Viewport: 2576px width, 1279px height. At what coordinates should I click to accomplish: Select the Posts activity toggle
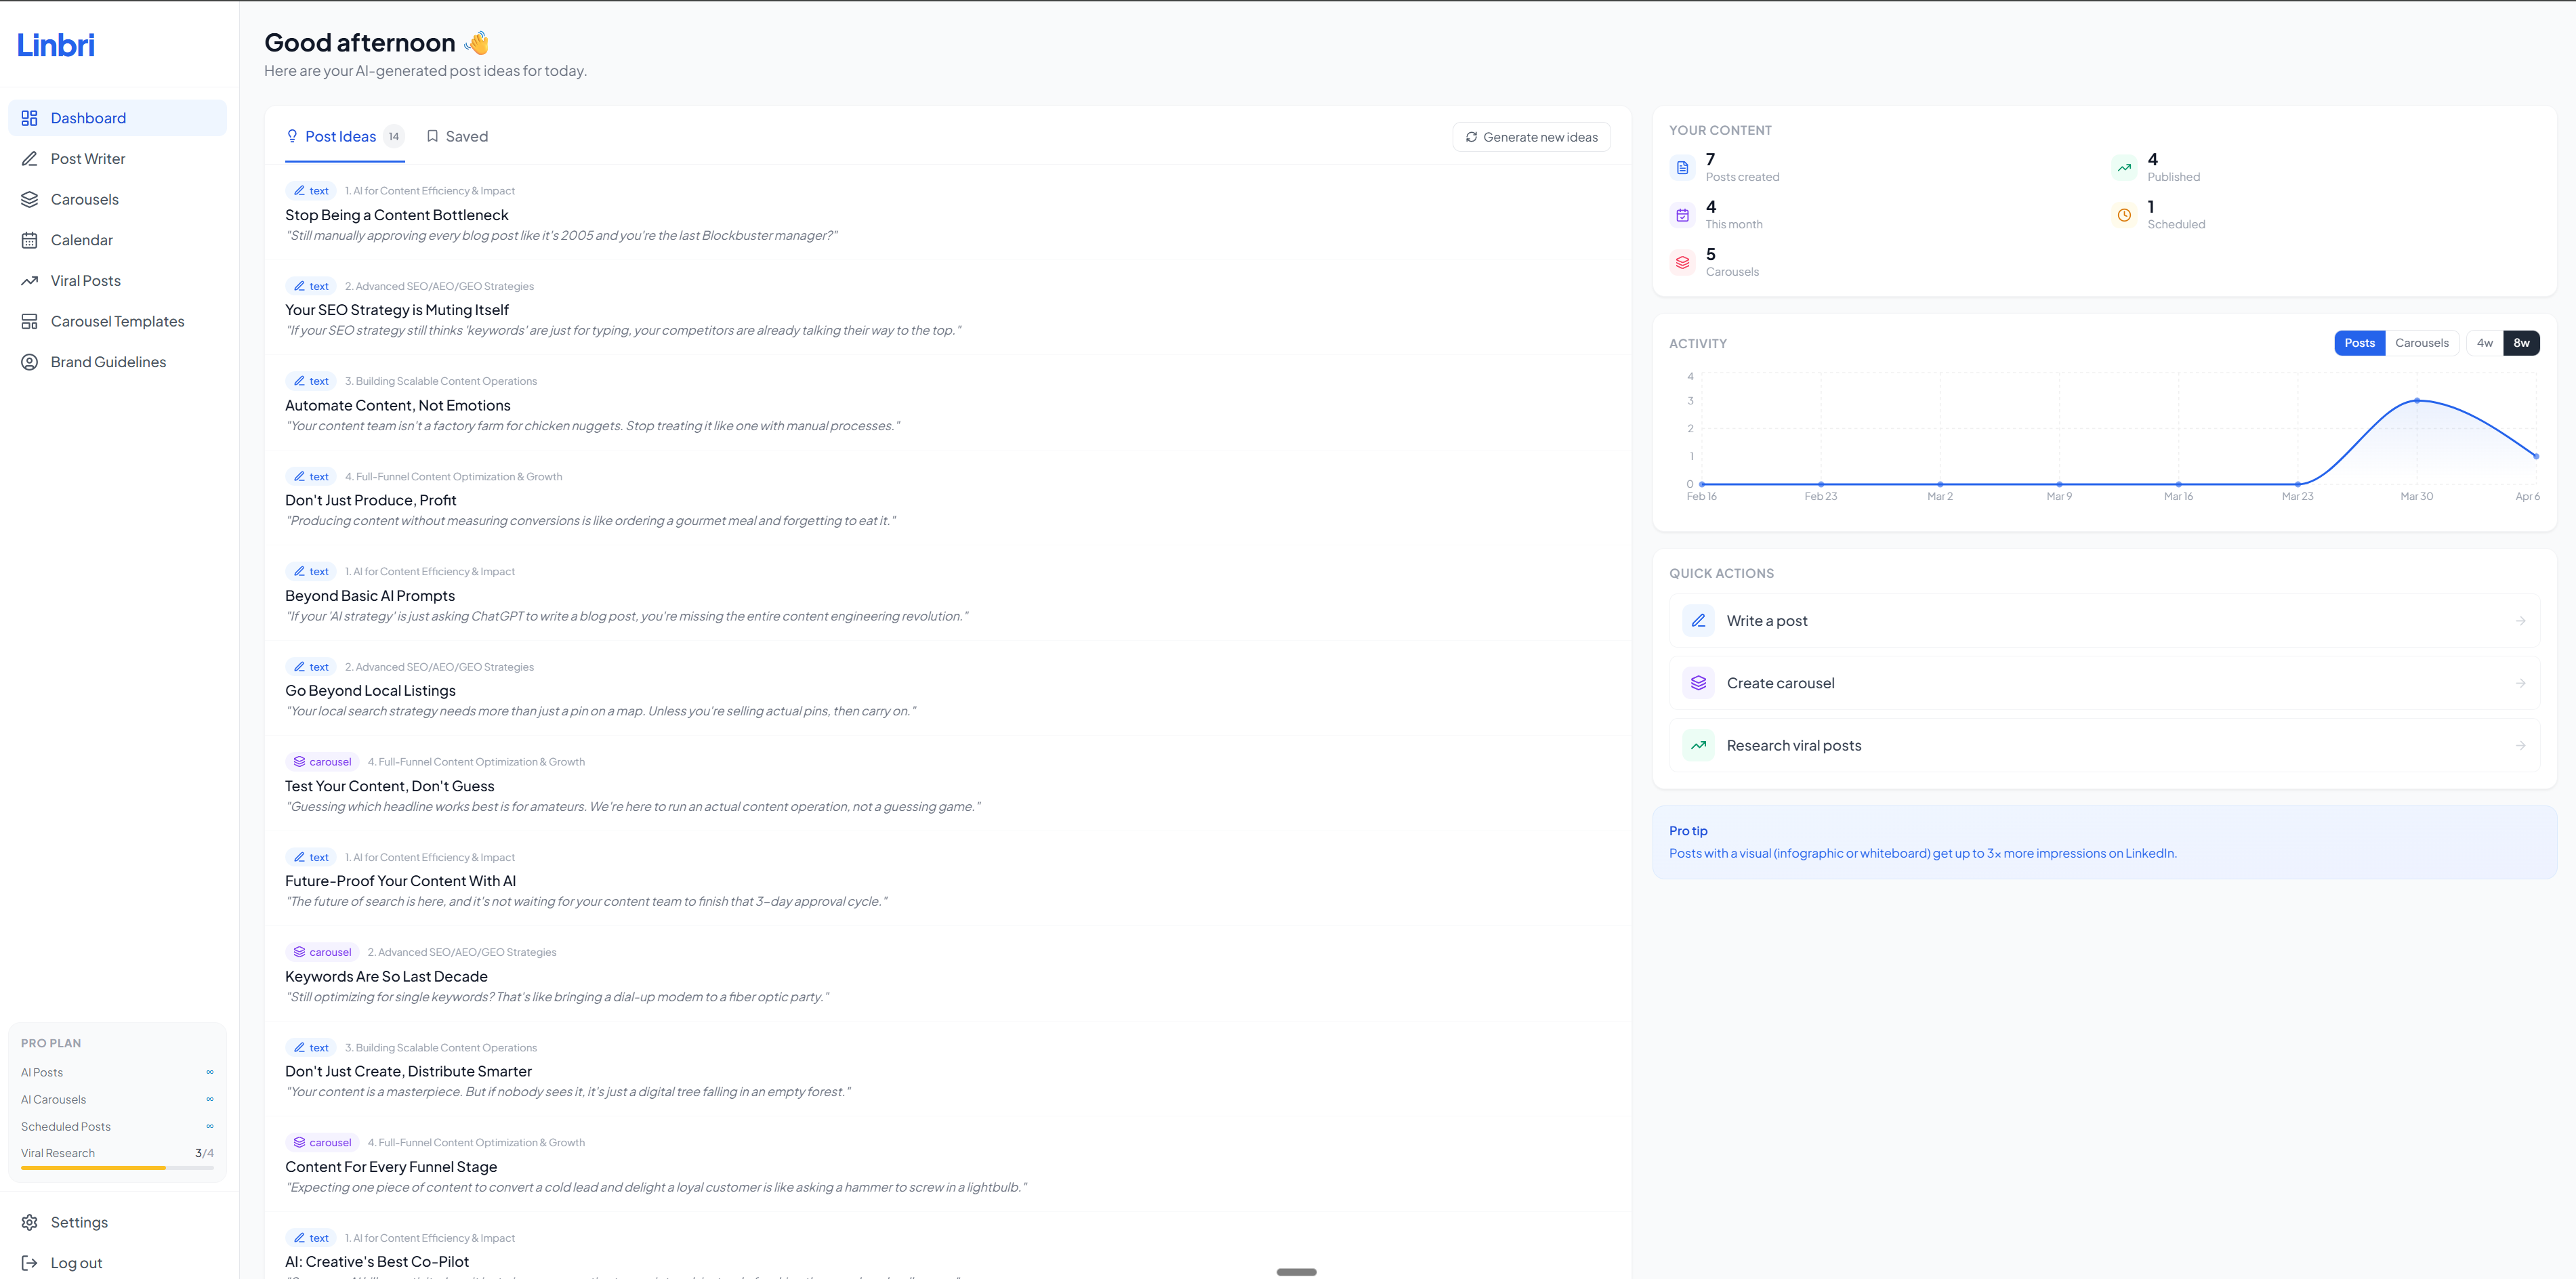2359,343
